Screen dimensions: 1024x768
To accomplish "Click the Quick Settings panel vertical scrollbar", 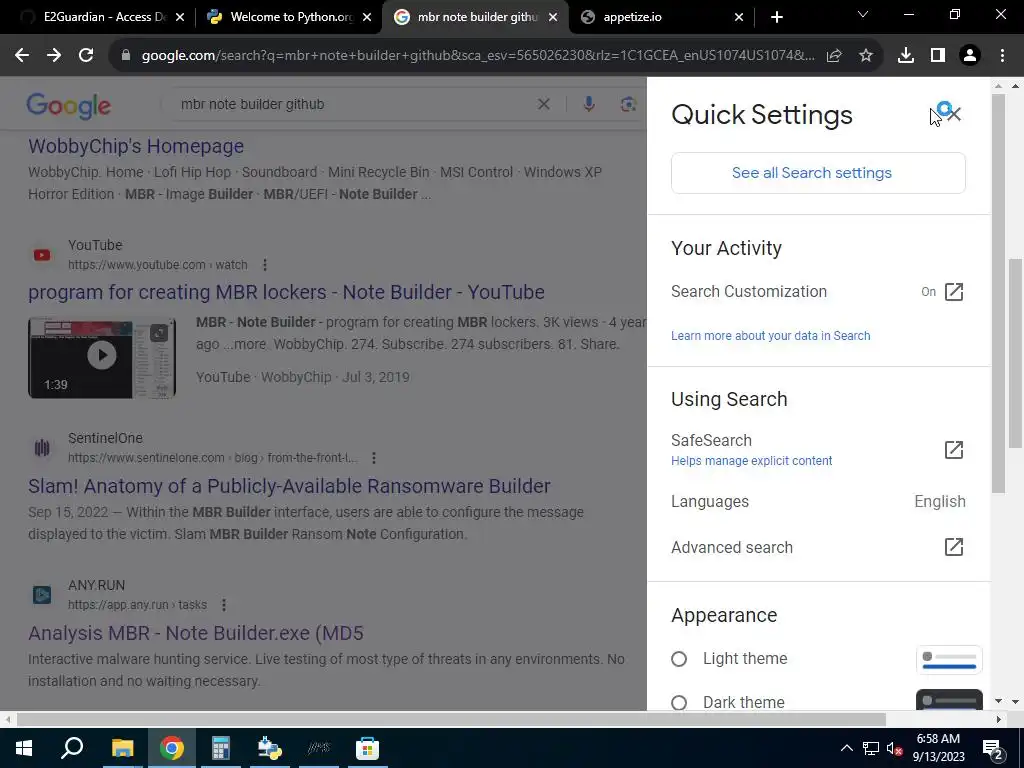I will point(998,294).
